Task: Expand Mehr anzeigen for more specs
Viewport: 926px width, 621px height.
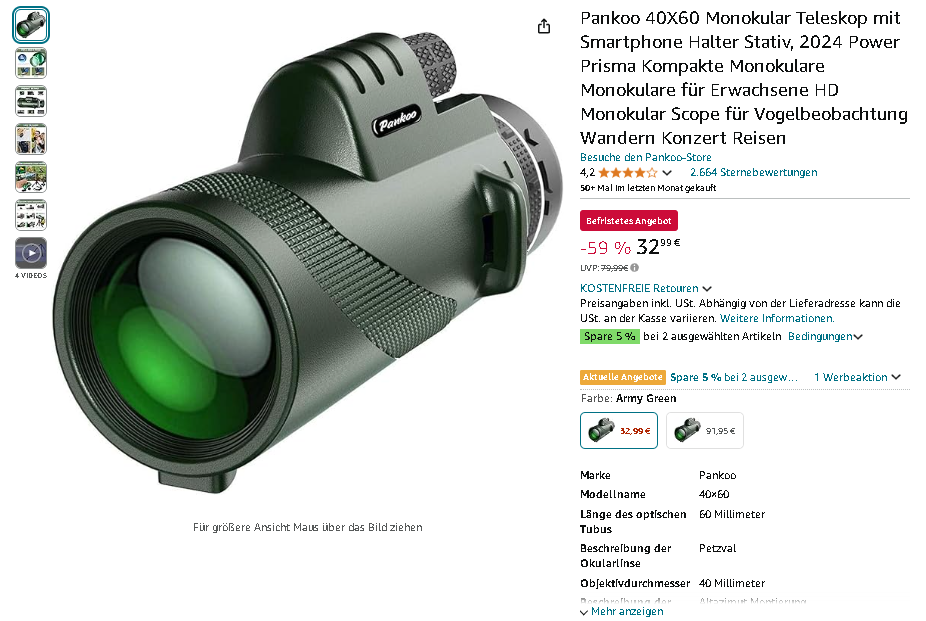Action: (x=621, y=612)
